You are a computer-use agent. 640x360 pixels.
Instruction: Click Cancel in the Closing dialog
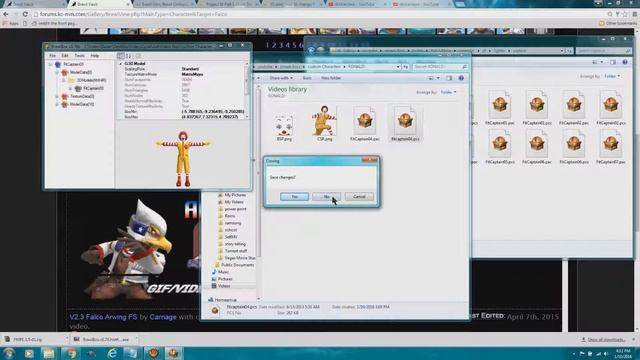pos(359,197)
